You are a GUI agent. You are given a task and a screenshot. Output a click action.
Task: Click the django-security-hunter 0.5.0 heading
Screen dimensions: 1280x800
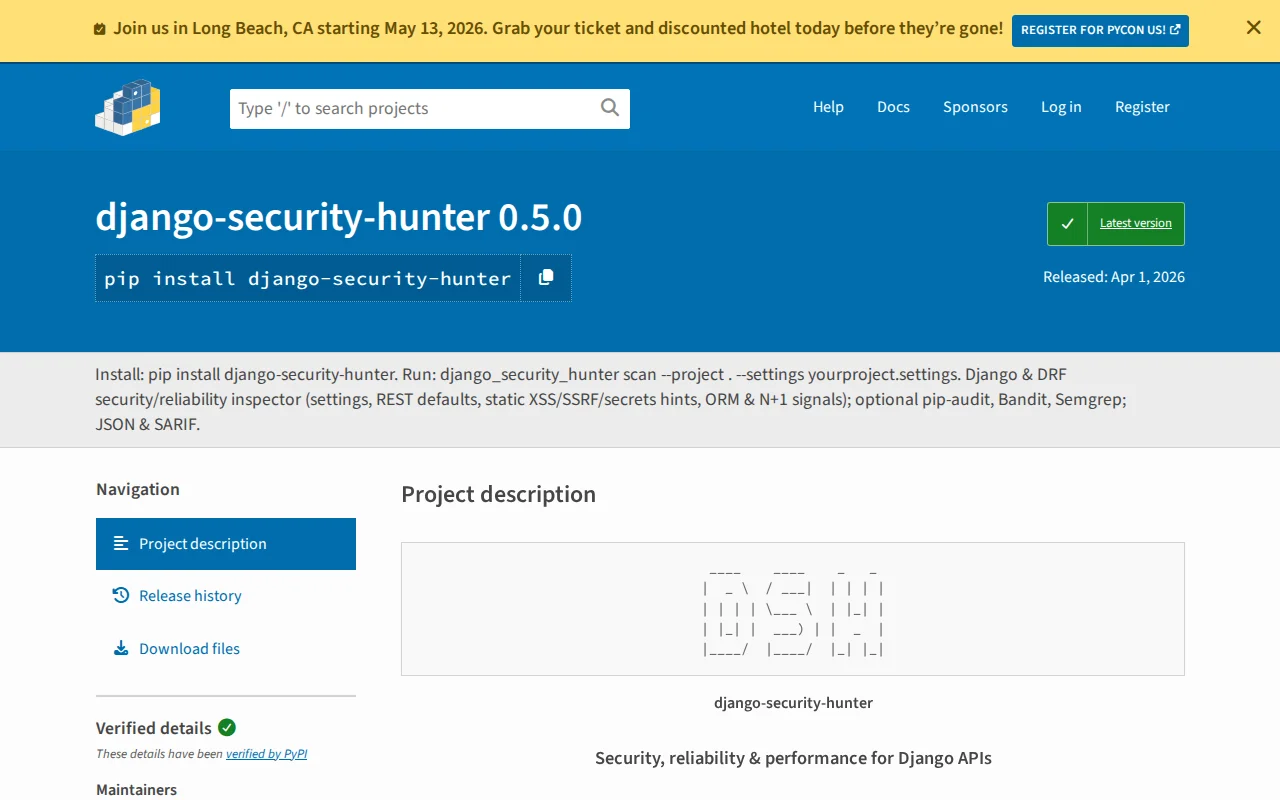coord(338,217)
